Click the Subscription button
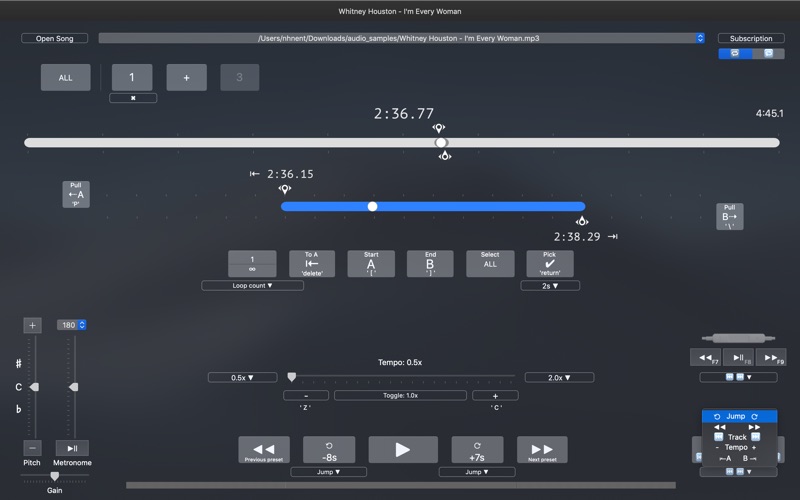The image size is (800, 500). coord(750,38)
